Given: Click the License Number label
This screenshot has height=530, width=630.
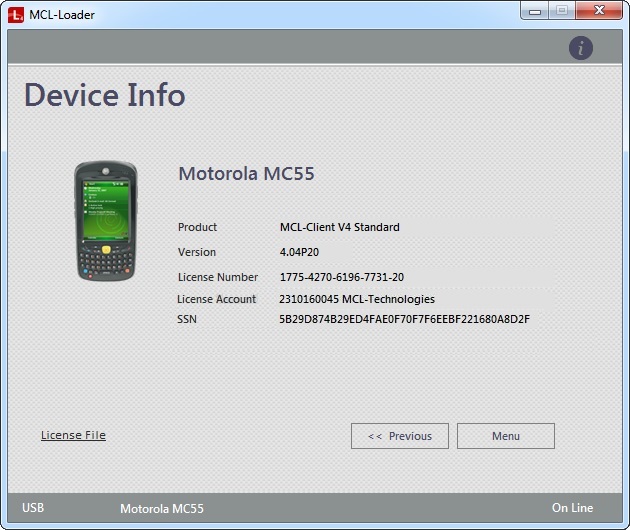Looking at the screenshot, I should click(218, 277).
